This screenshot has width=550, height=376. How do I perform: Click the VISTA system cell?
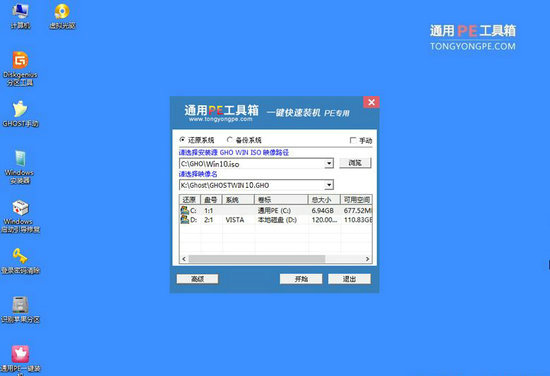coord(235,220)
